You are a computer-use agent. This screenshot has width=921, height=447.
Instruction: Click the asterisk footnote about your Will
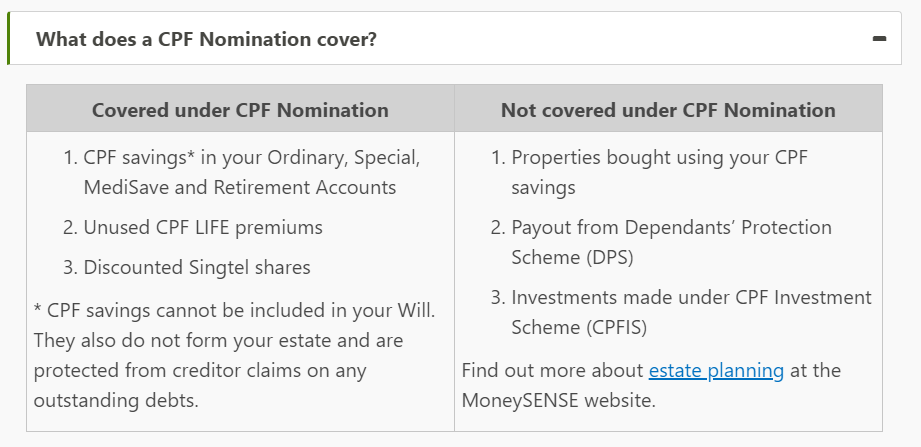tap(234, 310)
